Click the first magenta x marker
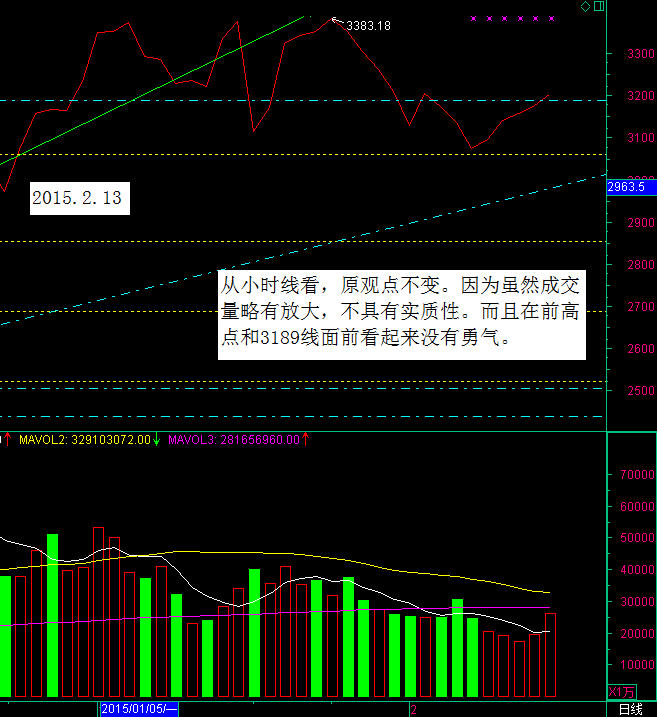The height and width of the screenshot is (717, 657). [x=474, y=19]
